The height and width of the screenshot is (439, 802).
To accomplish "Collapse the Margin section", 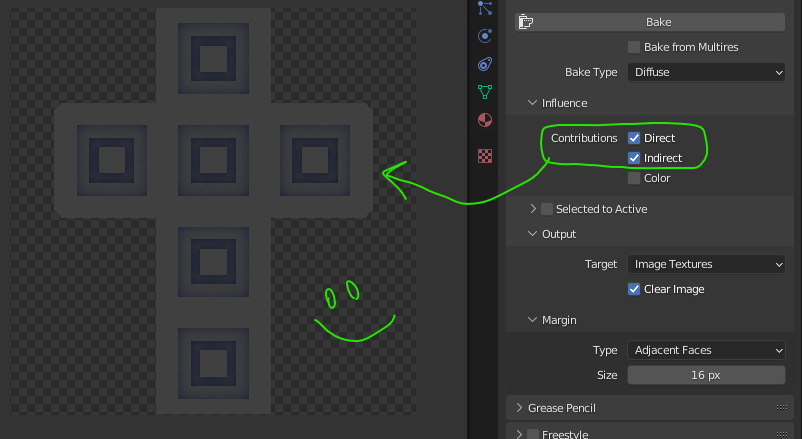I will 532,320.
